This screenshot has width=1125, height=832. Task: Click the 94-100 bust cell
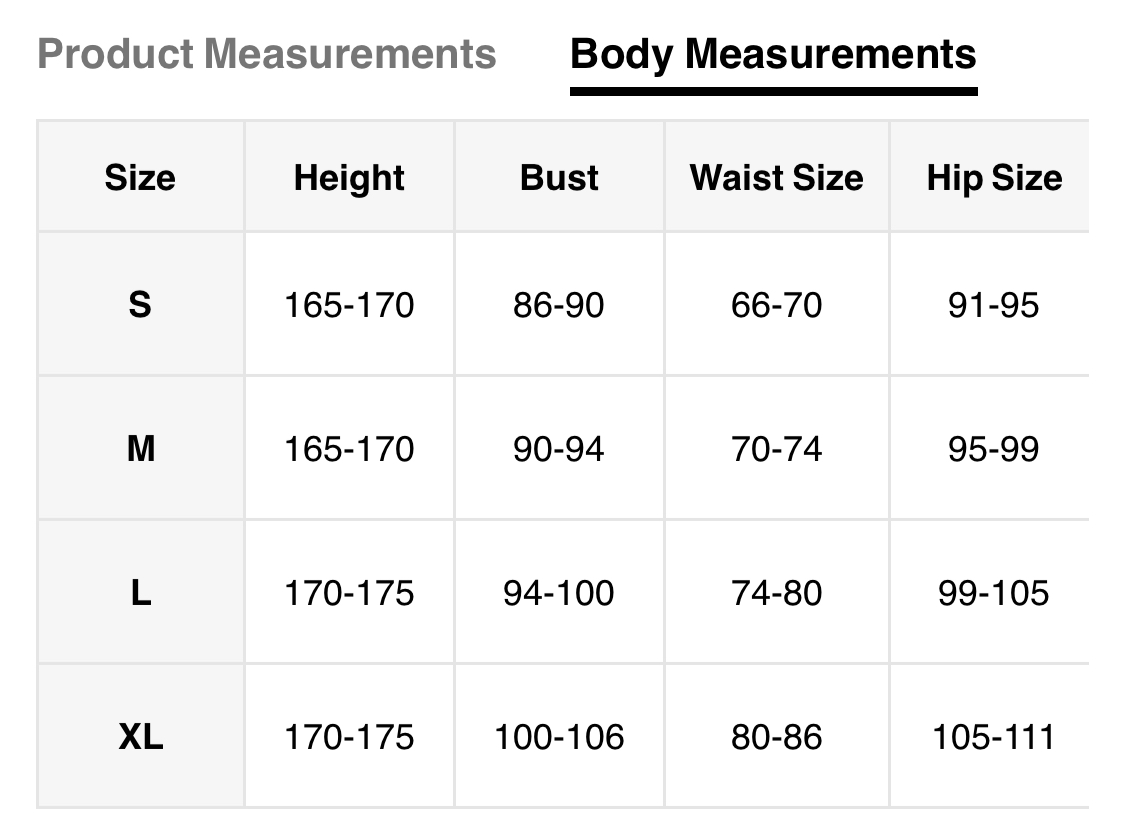pos(559,593)
